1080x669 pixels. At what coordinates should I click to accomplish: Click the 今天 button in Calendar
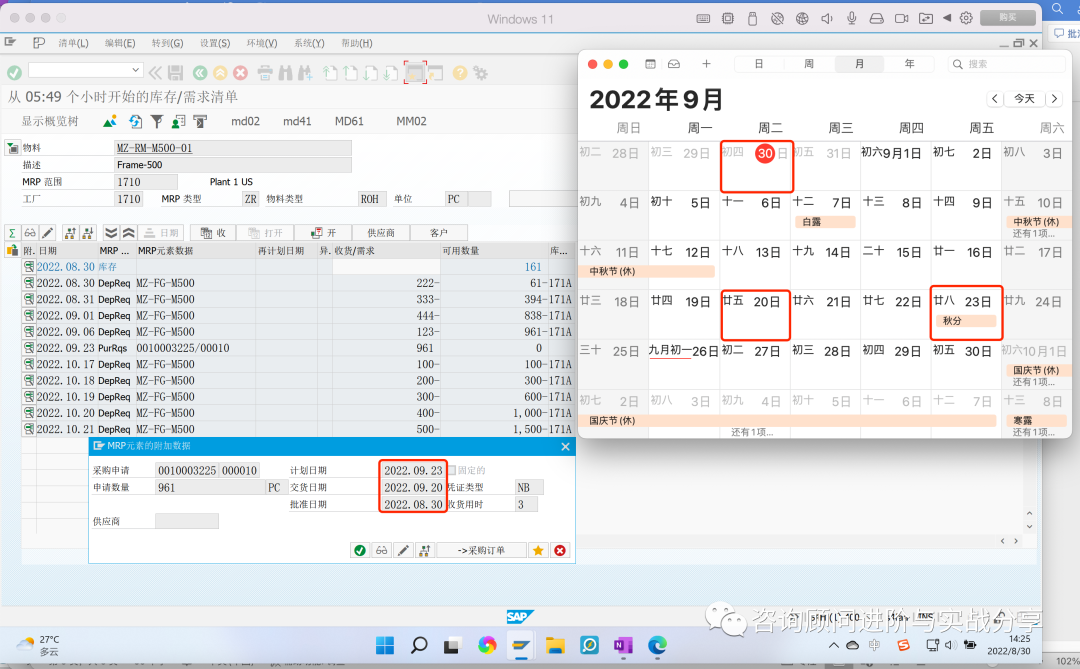(1023, 98)
